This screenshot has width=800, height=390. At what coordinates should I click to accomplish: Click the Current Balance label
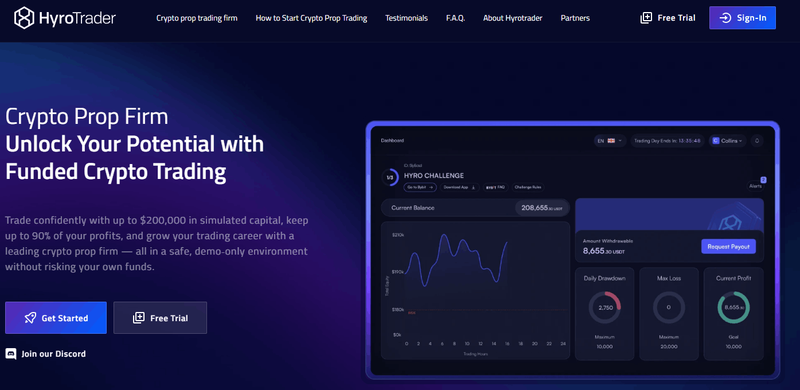point(413,208)
